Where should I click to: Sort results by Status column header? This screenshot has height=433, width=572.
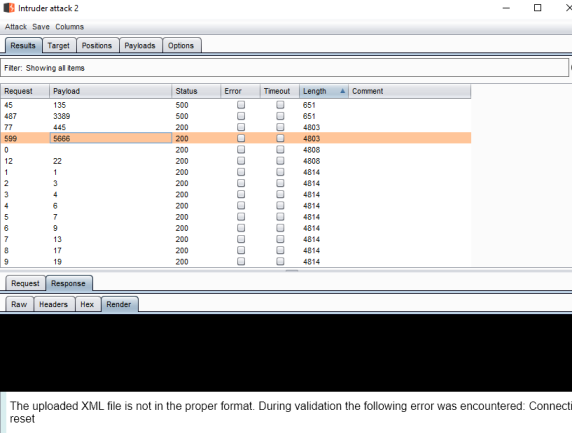(x=196, y=91)
